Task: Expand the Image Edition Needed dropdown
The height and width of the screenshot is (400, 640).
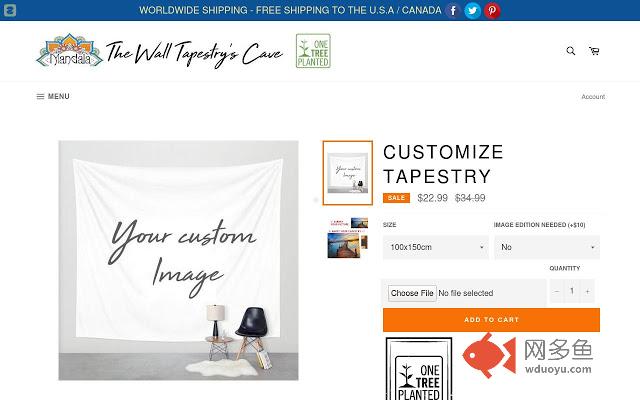Action: point(547,247)
